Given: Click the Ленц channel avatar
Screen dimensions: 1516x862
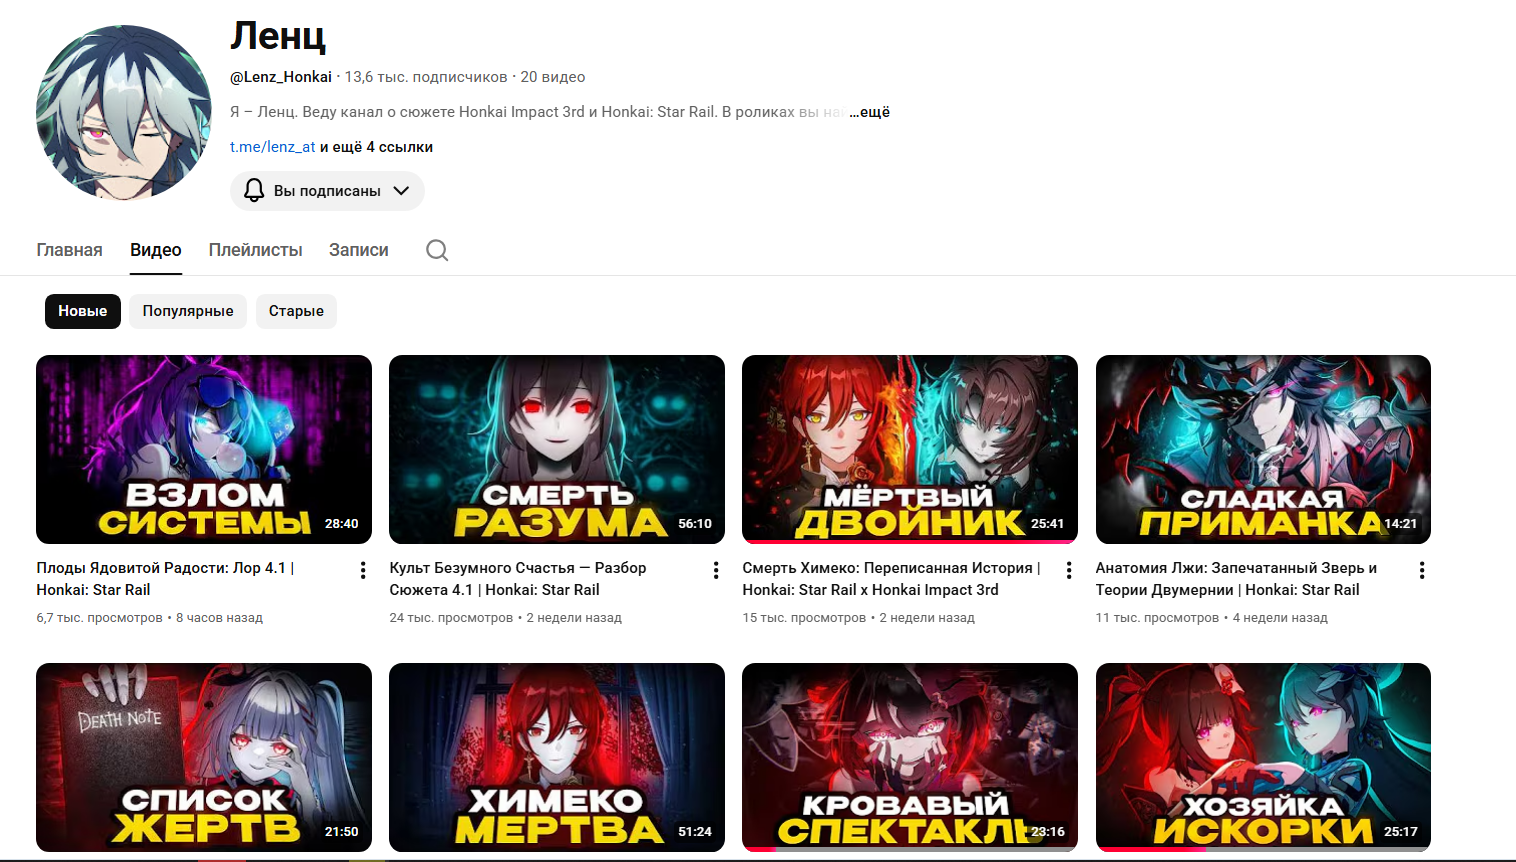Looking at the screenshot, I should (123, 112).
